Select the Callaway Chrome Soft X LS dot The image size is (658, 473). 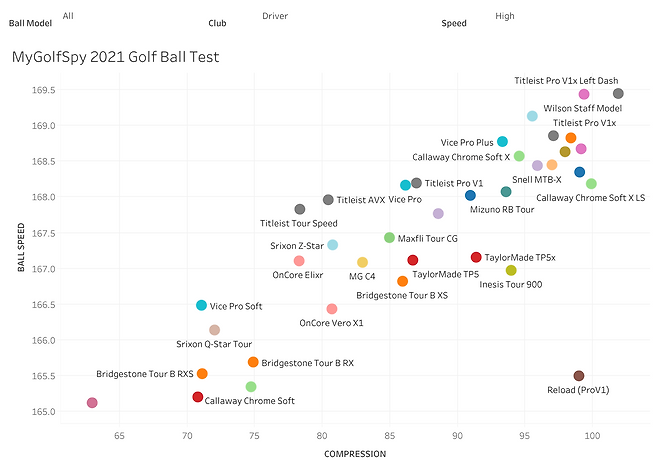[x=591, y=183]
